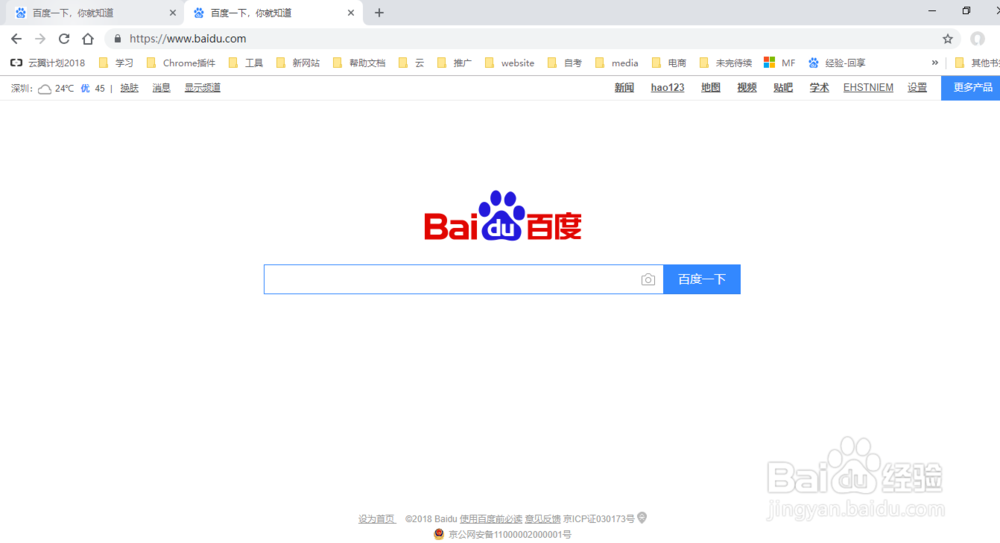Open the 消息 link
Viewport: 1000px width, 543px height.
(x=161, y=88)
